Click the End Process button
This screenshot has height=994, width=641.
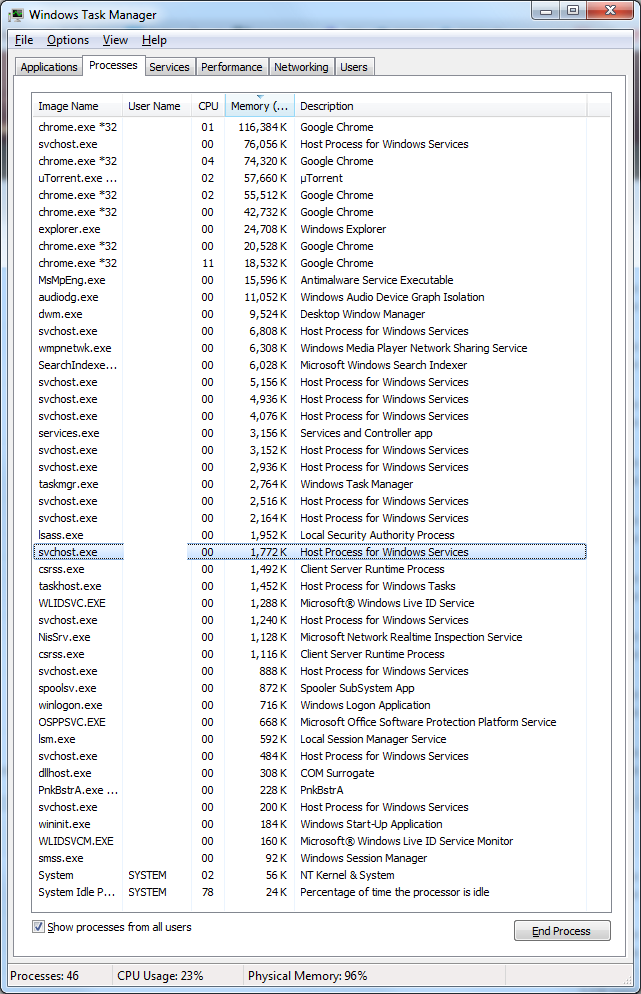(x=562, y=931)
